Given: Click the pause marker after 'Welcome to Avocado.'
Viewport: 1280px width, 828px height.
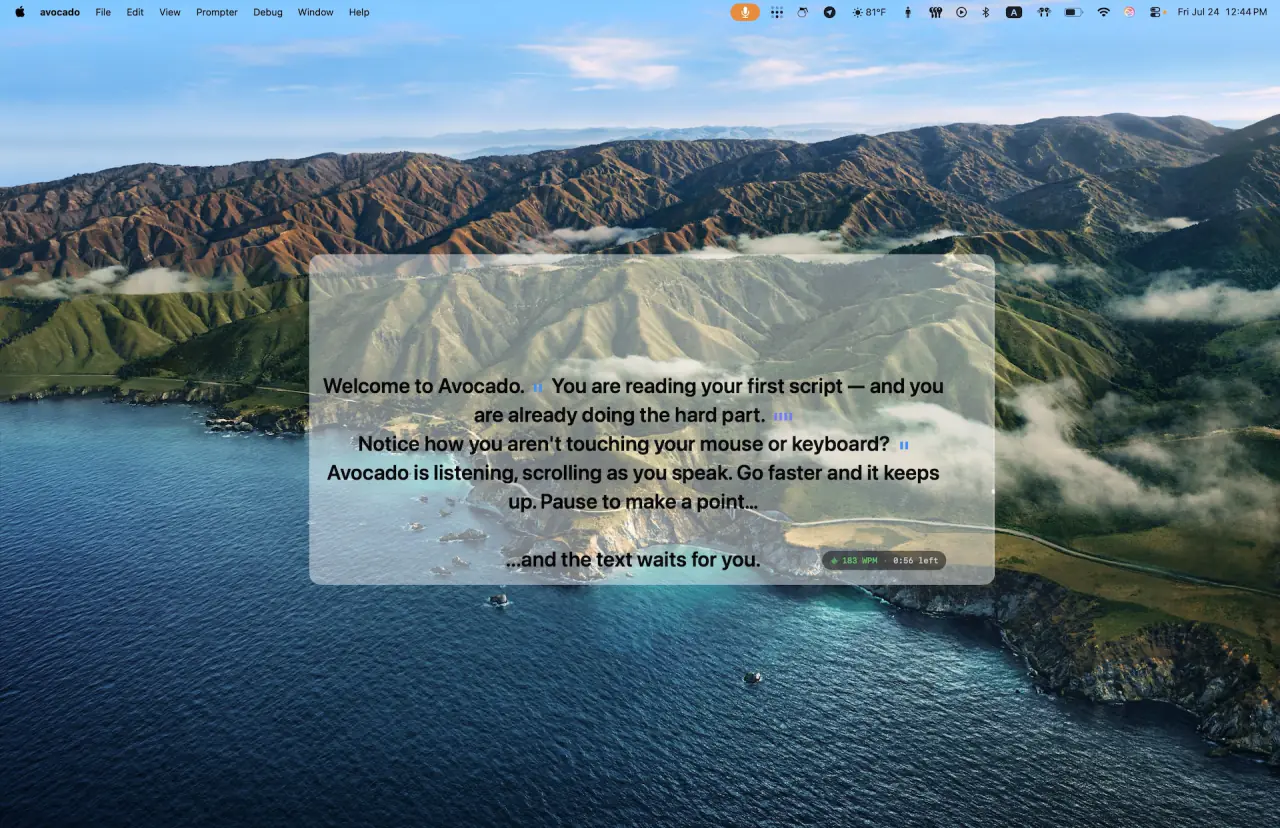Looking at the screenshot, I should click(538, 387).
